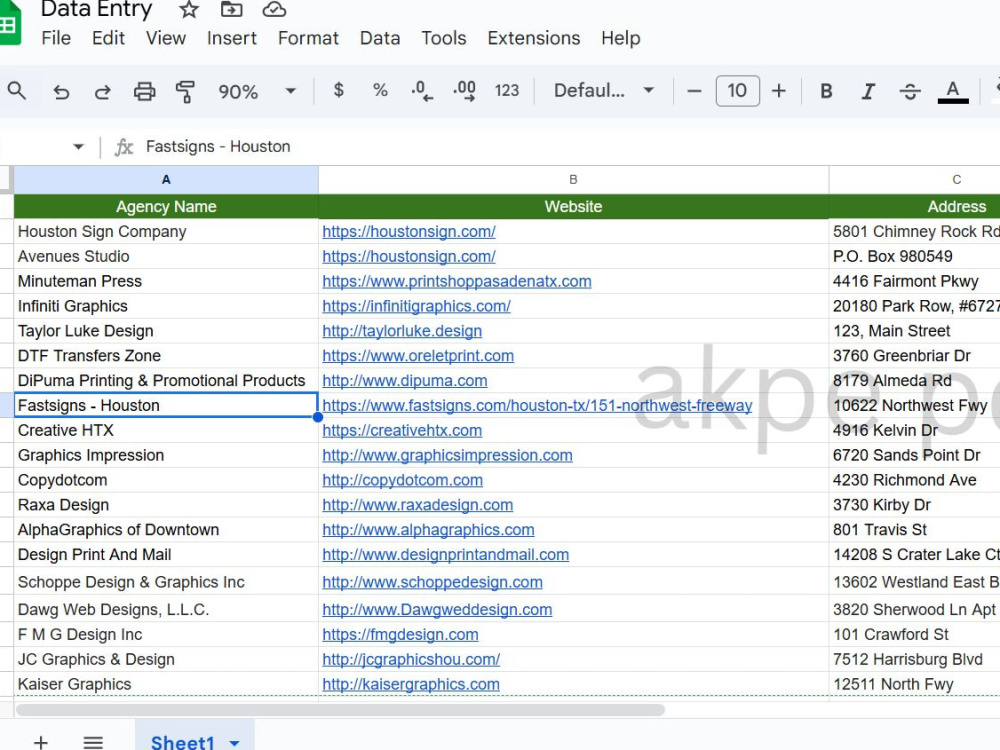Open more number formats (123)
Image resolution: width=1000 pixels, height=750 pixels.
point(507,91)
